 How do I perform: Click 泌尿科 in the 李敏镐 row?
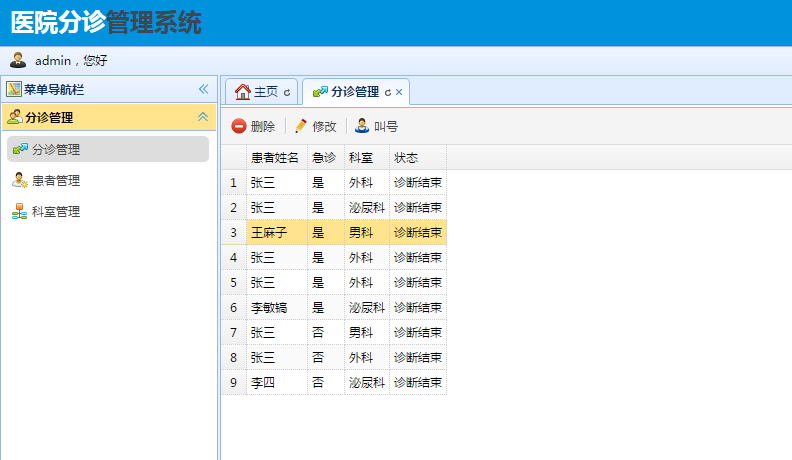(x=367, y=308)
